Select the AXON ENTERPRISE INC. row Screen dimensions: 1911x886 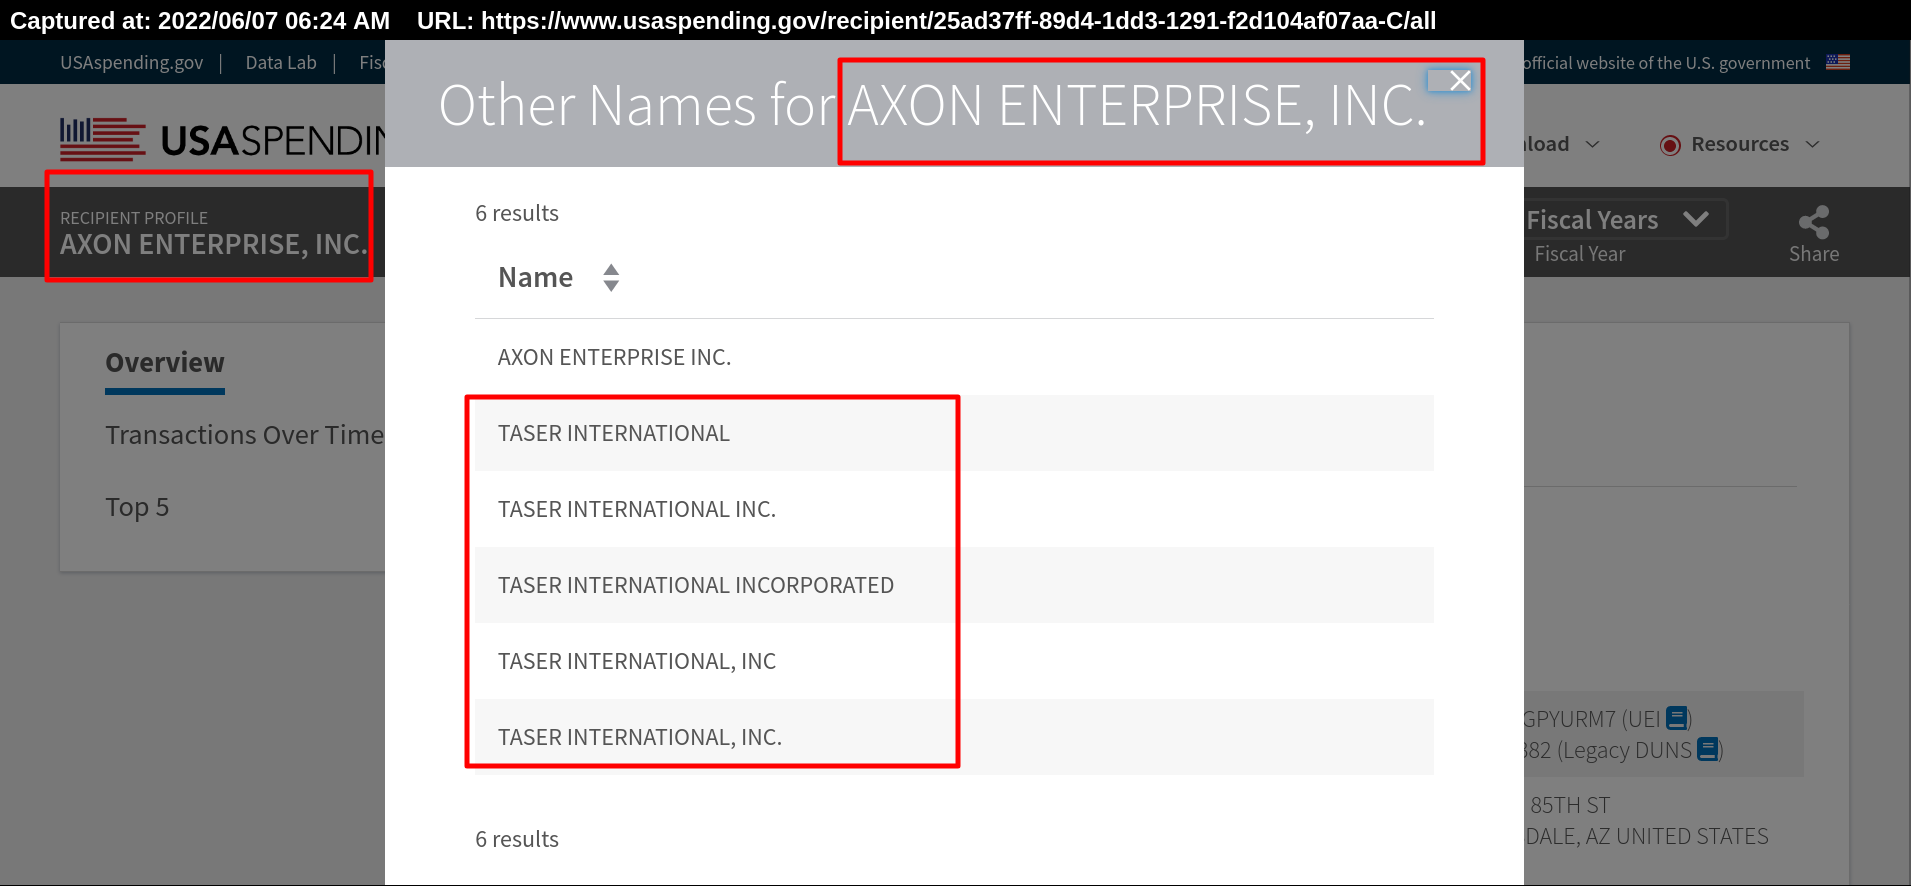[954, 357]
